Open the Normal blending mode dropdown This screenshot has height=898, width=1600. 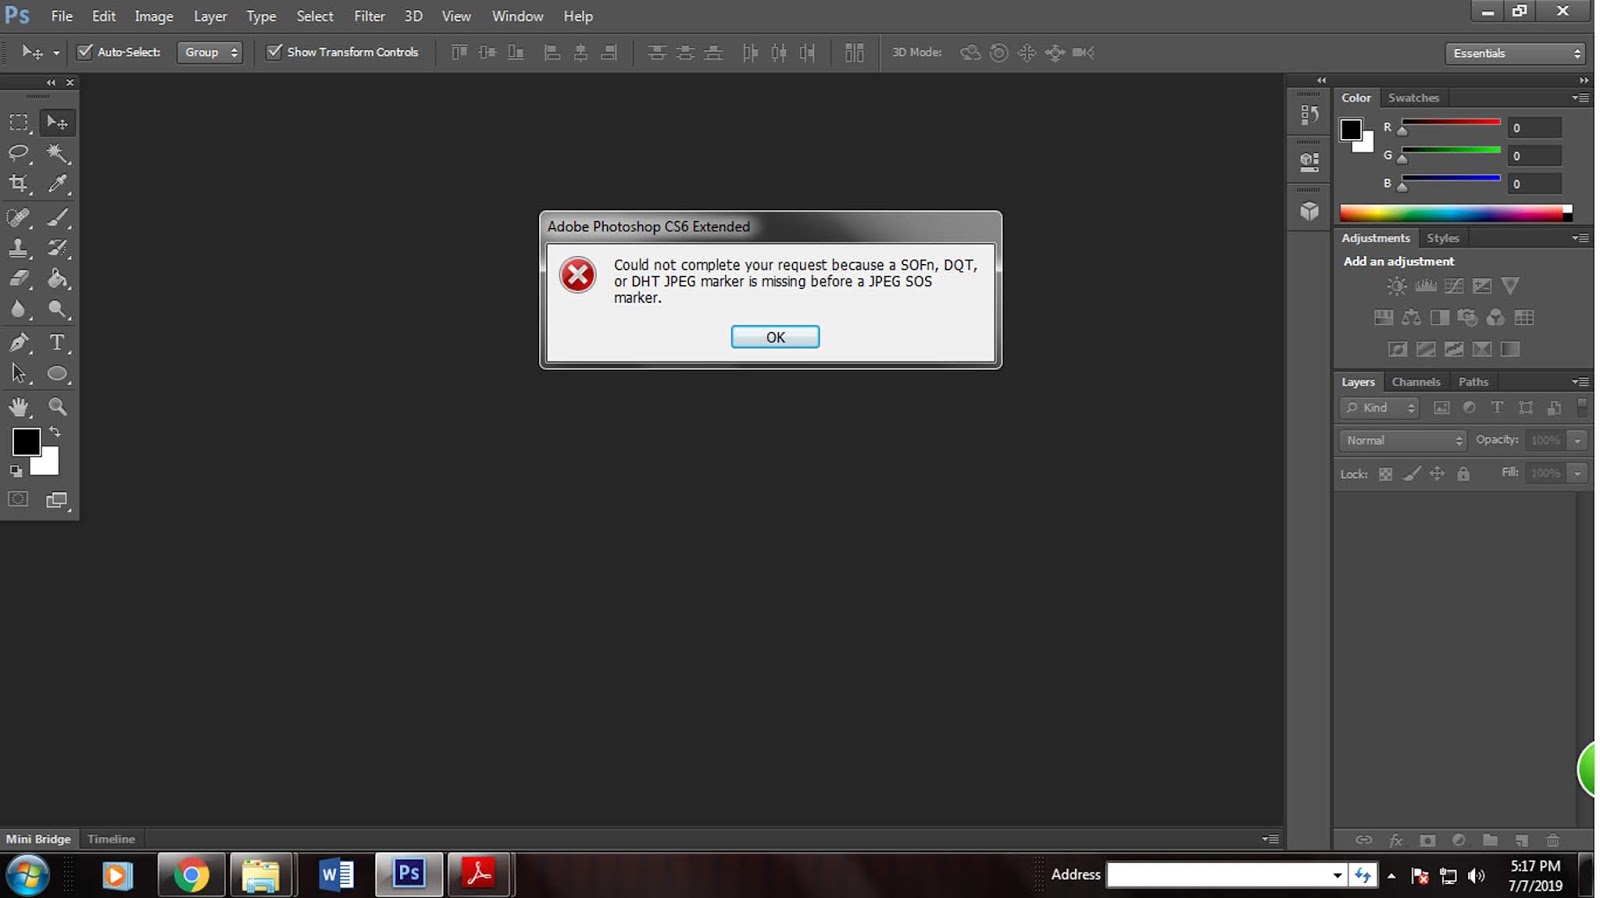(x=1402, y=440)
